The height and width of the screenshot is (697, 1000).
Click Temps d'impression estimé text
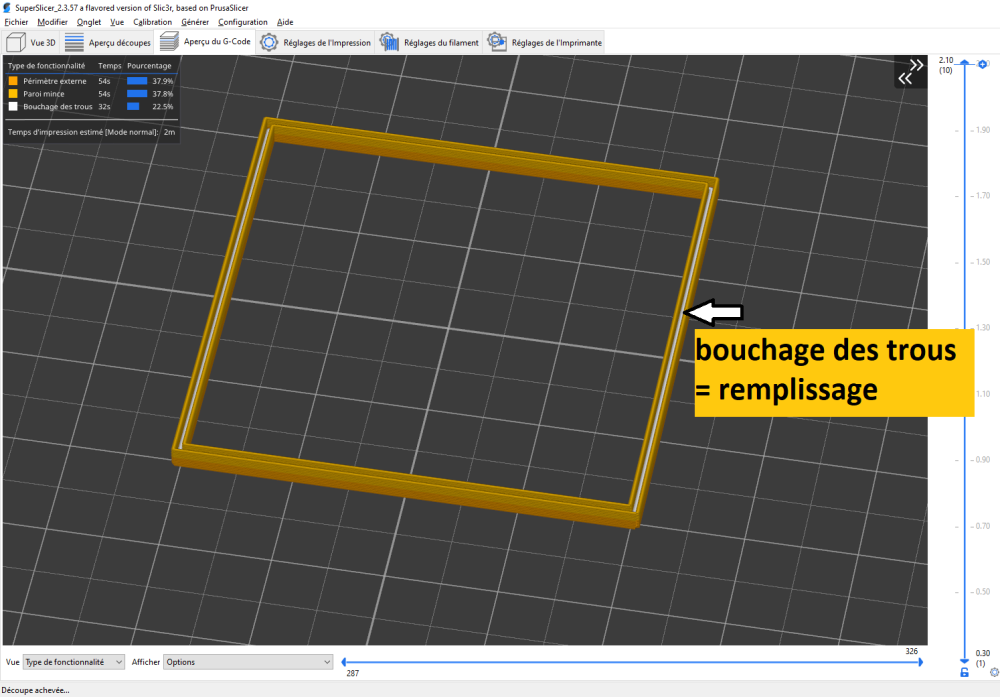[83, 132]
